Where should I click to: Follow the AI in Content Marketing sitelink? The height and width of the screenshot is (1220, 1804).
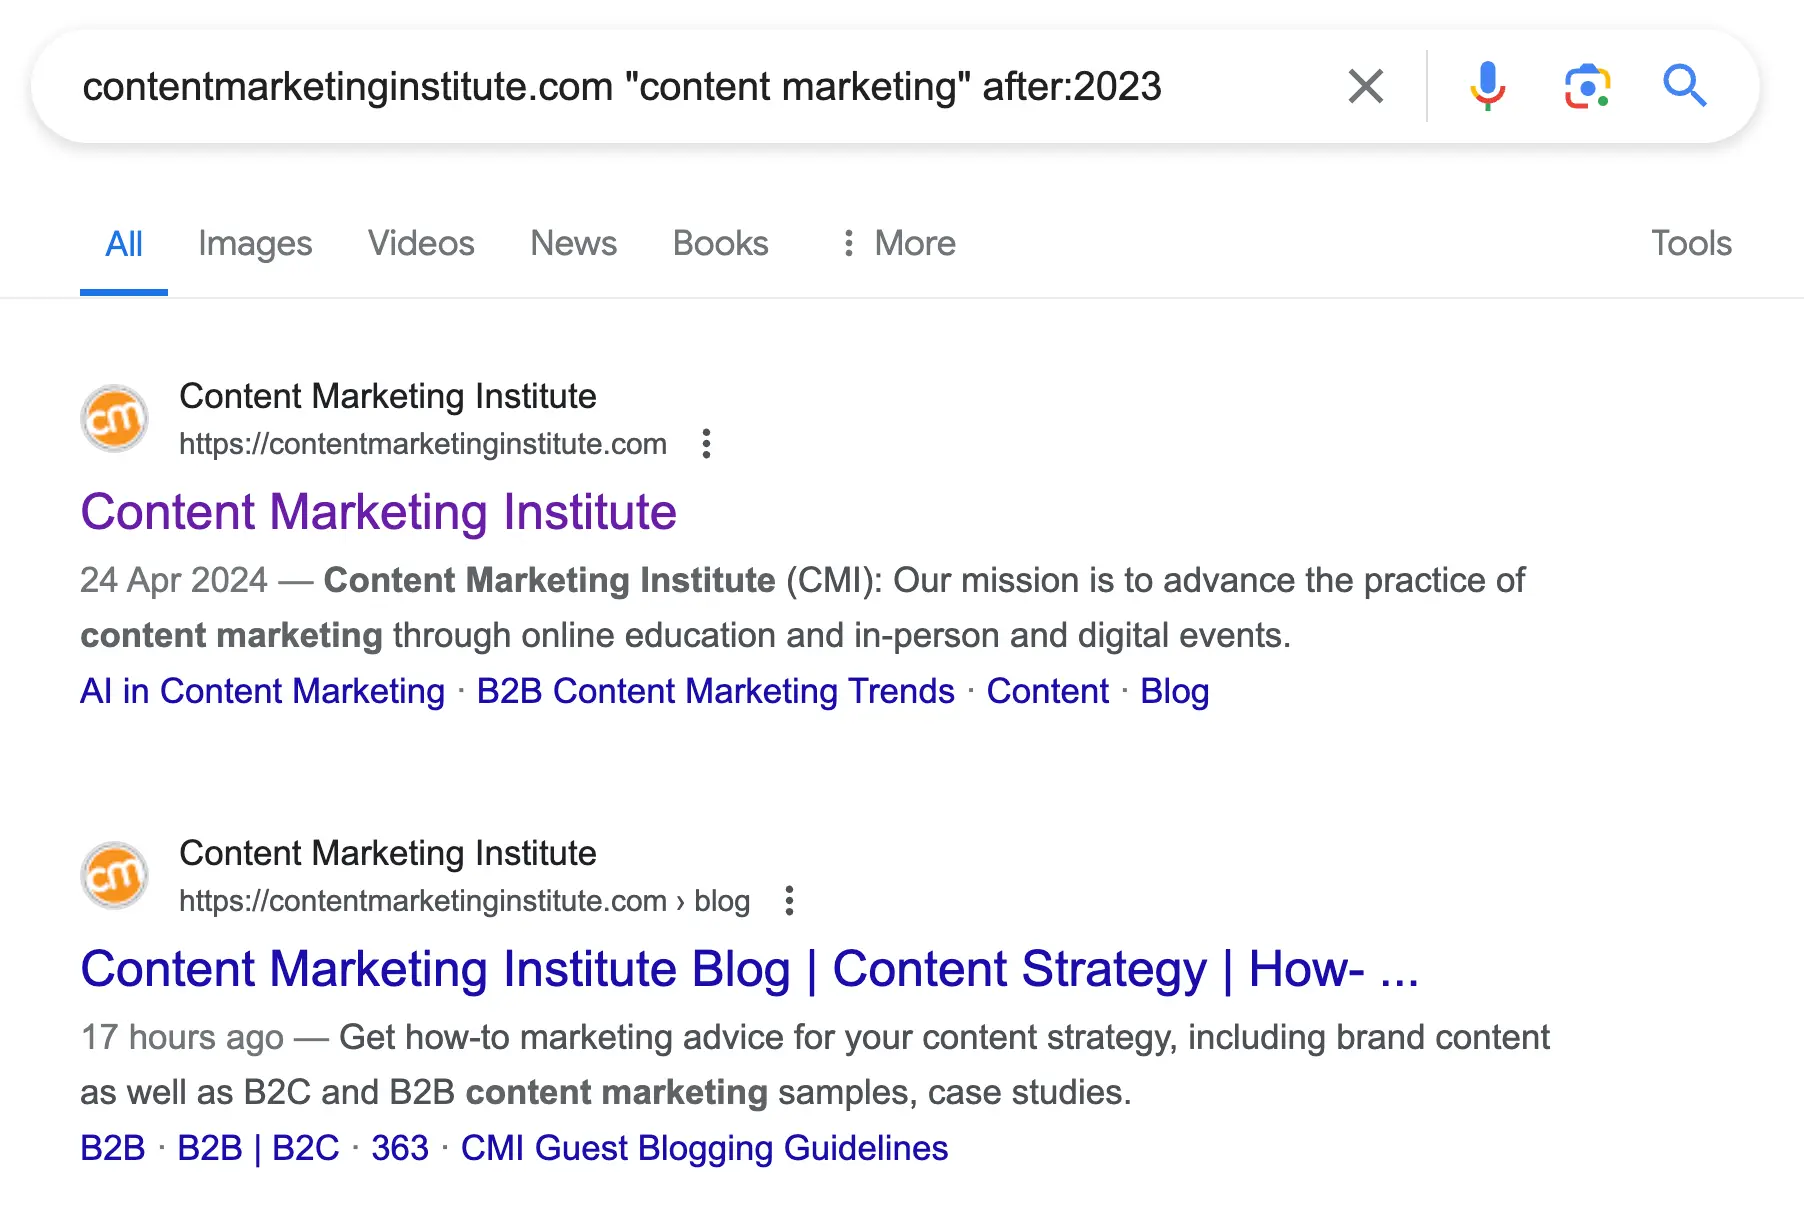pos(262,691)
